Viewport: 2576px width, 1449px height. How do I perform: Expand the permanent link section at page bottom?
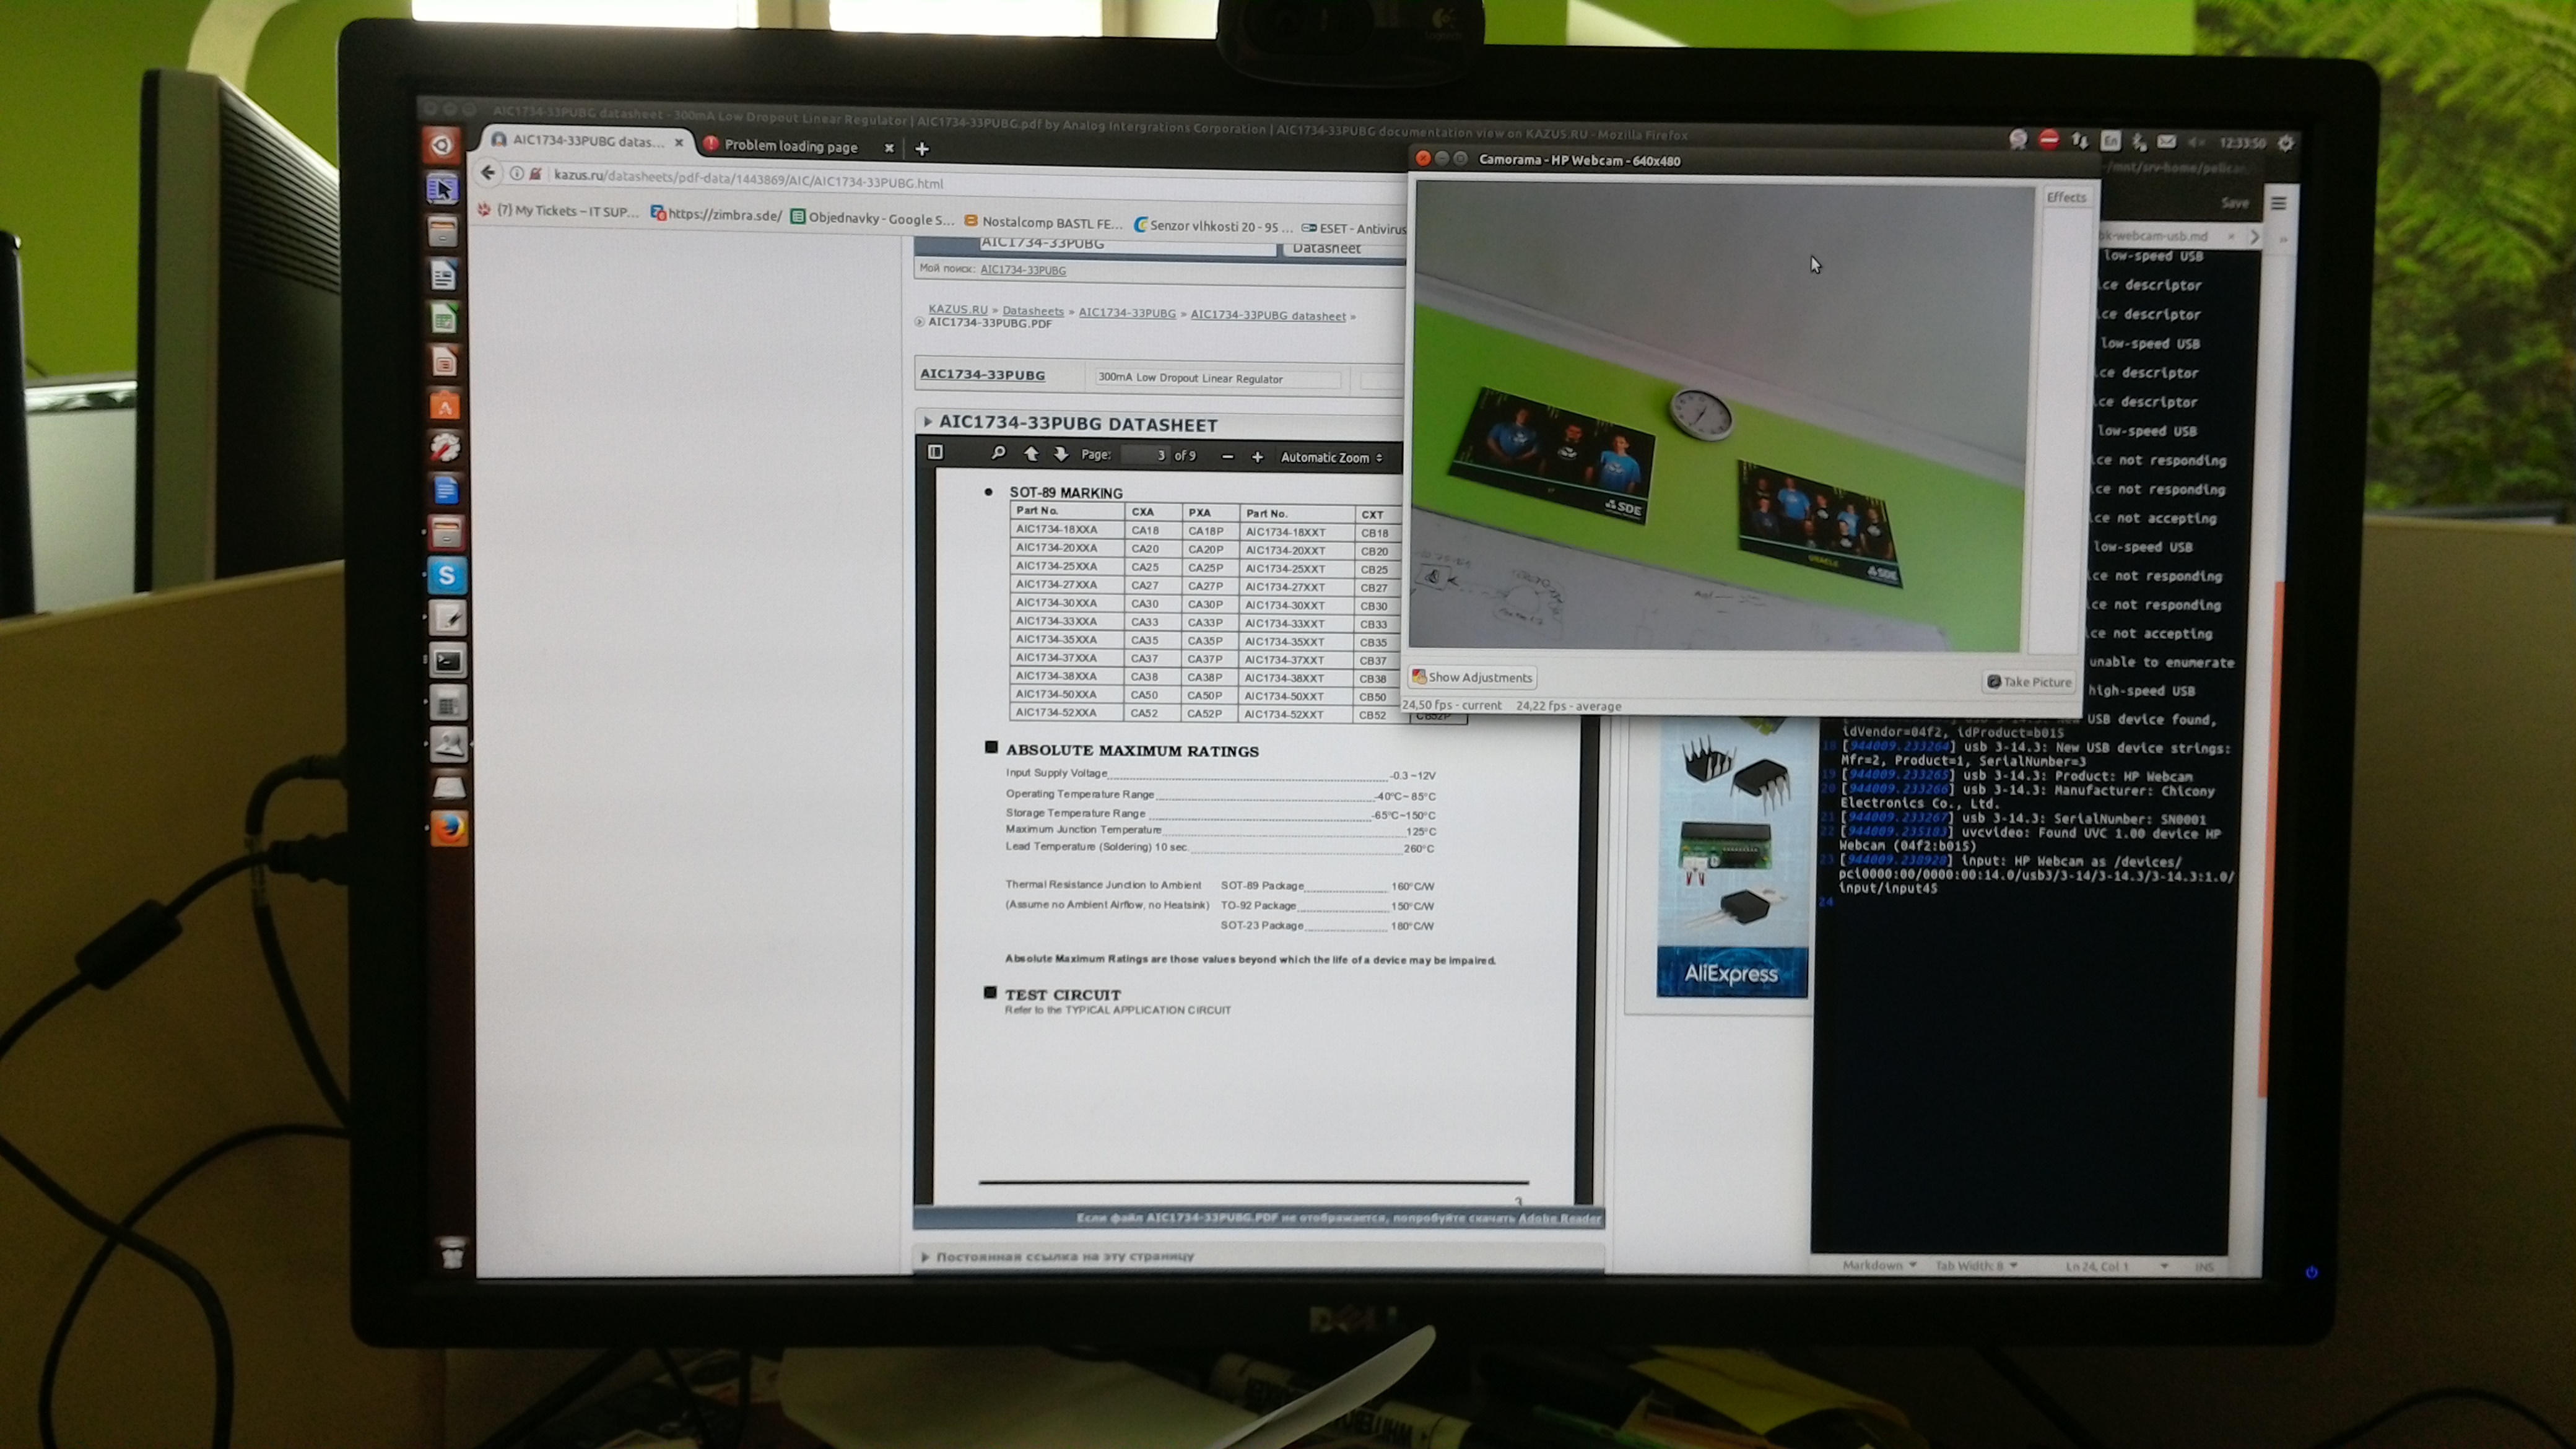925,1256
